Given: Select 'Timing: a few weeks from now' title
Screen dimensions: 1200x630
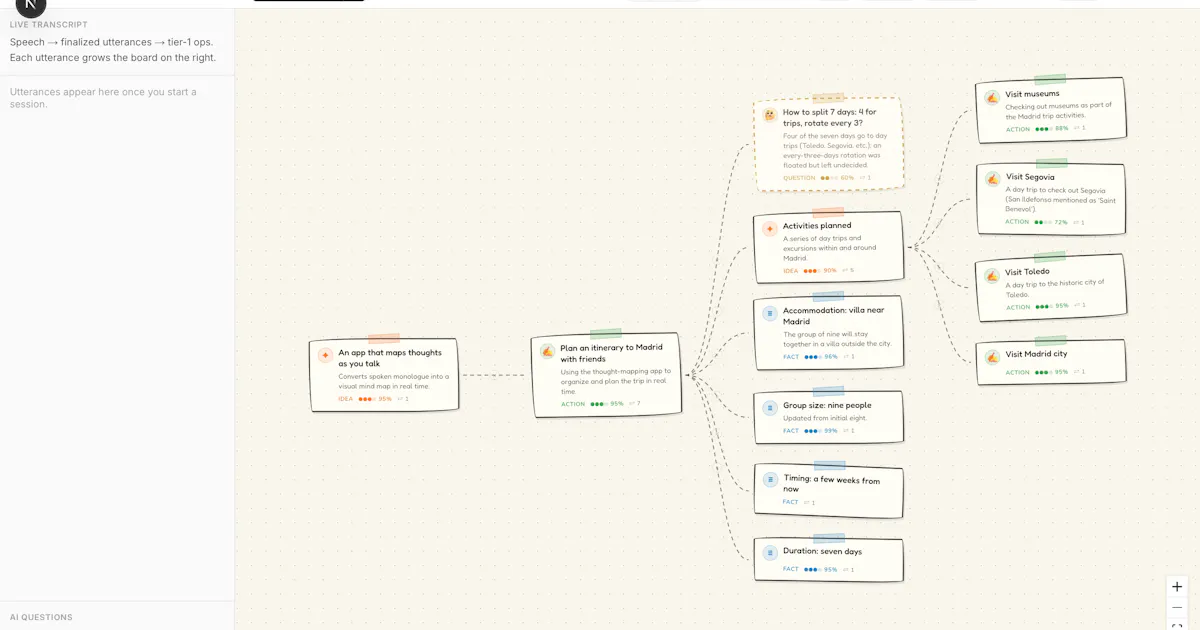Looking at the screenshot, I should 832,484.
